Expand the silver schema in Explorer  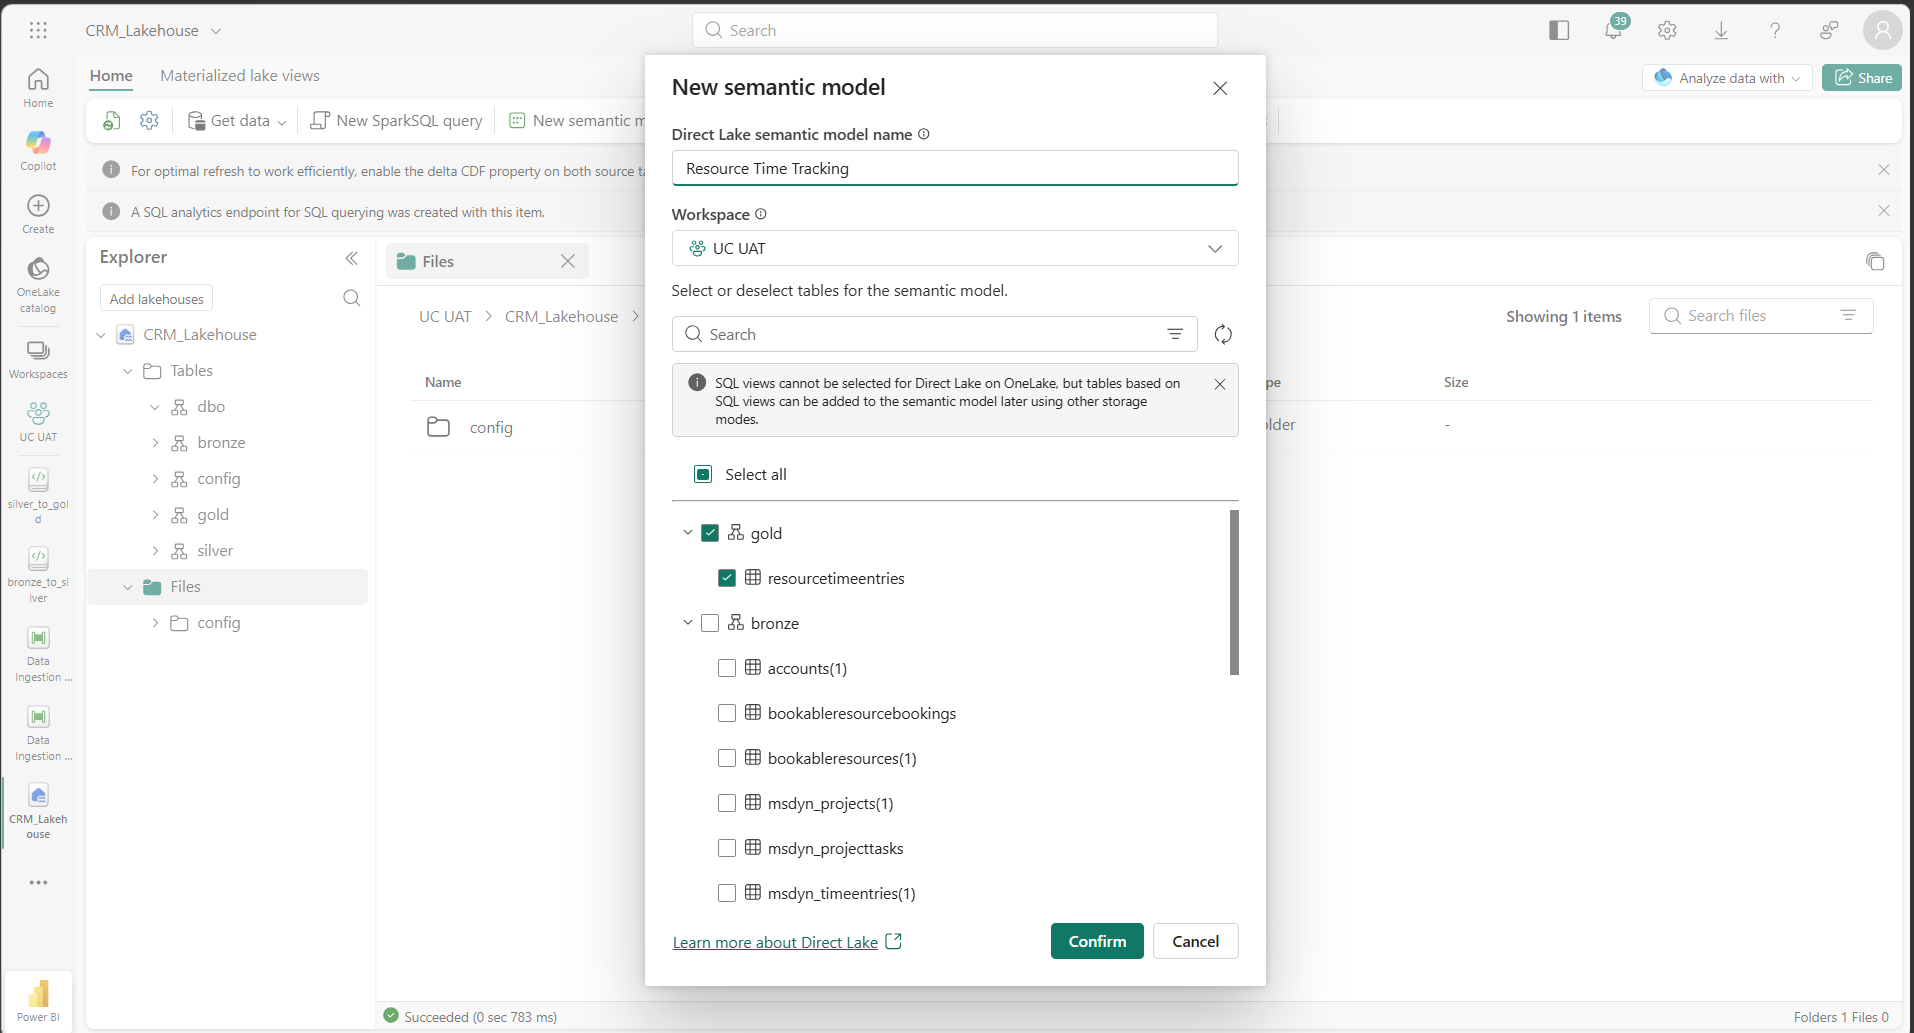pyautogui.click(x=155, y=551)
